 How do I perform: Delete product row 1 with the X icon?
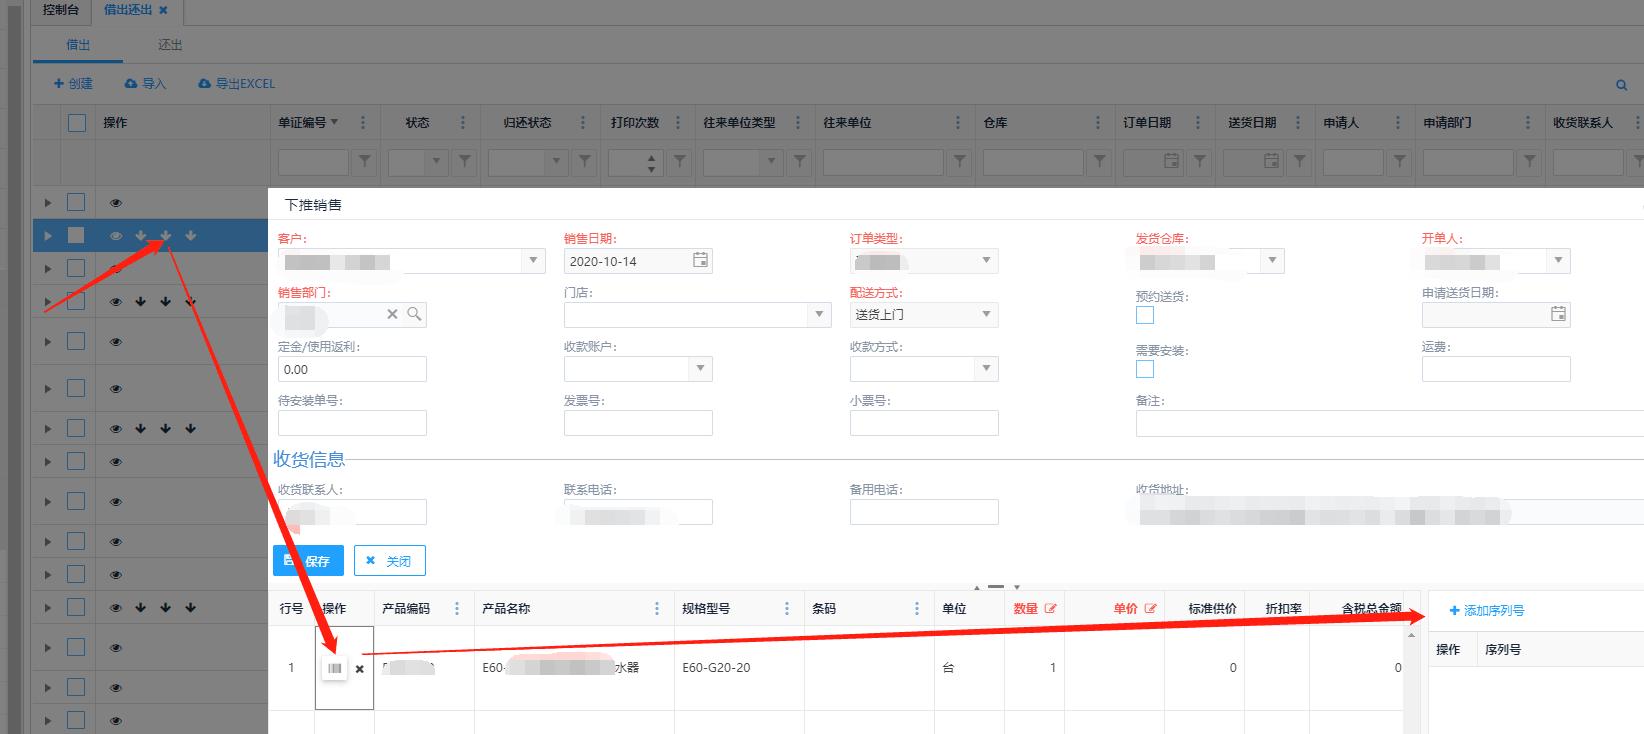(x=360, y=669)
